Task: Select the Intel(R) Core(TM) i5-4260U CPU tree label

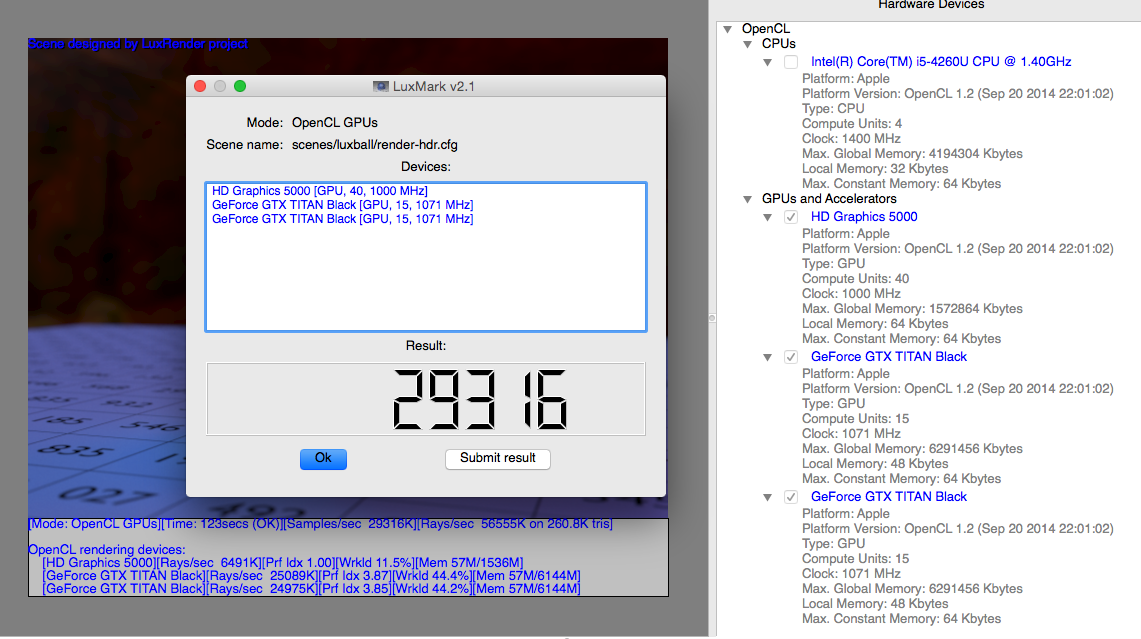Action: click(x=941, y=62)
